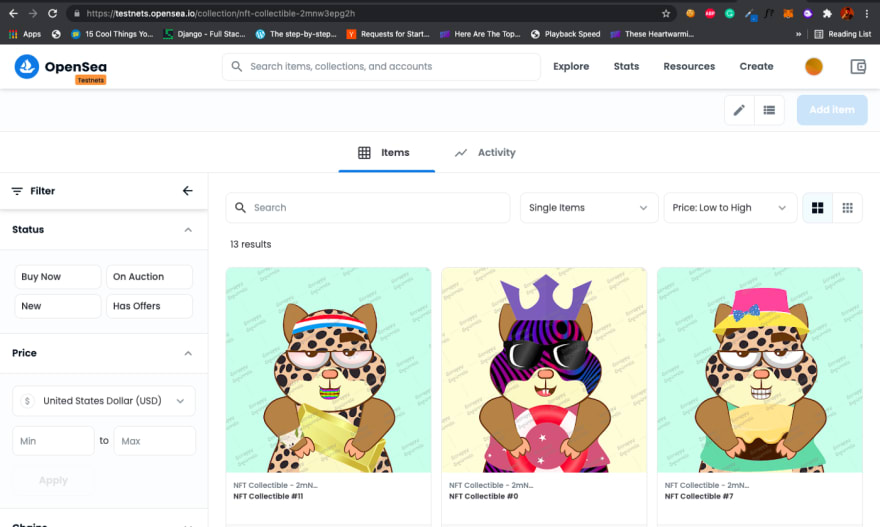Screen dimensions: 880x527
Task: Focus the top OpenSea search bar
Action: 381,66
